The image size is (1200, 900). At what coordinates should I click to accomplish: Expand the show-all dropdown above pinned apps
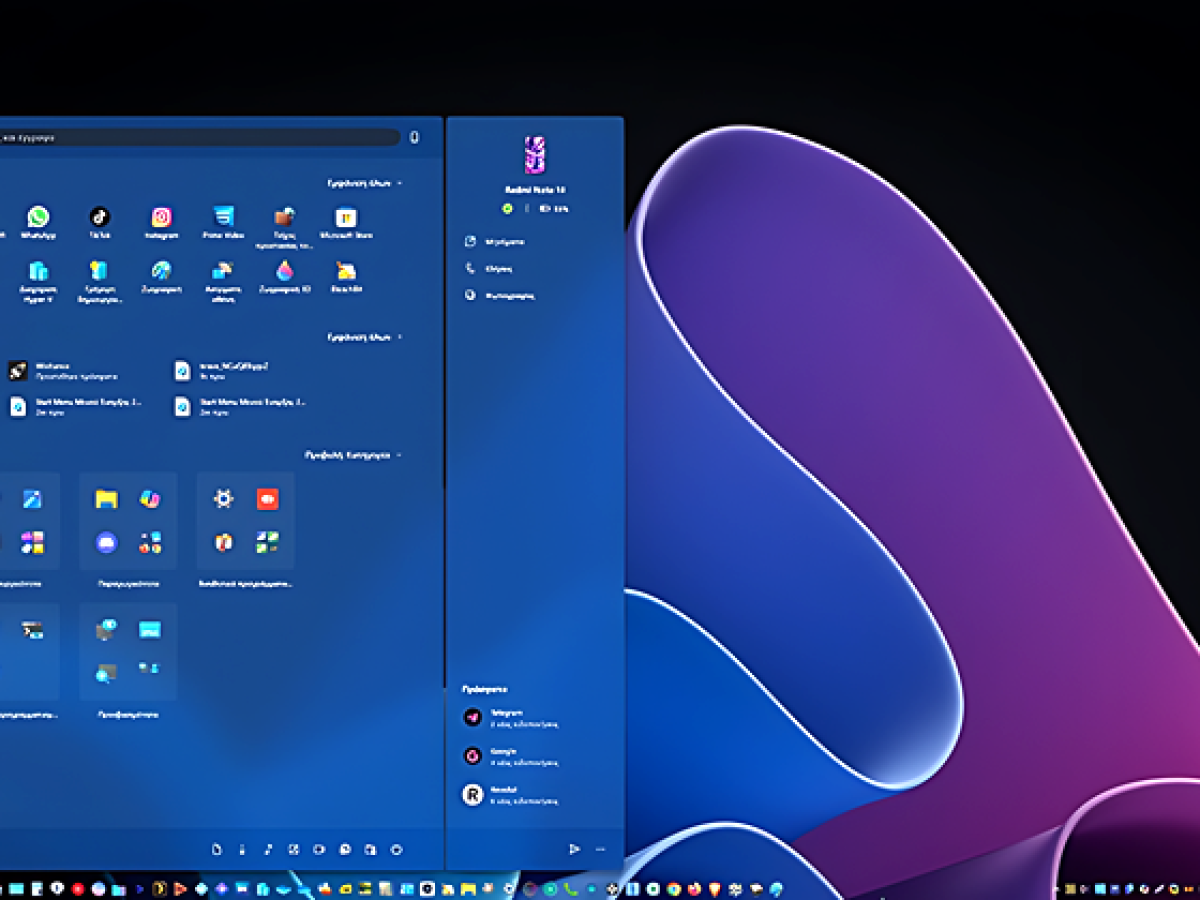(x=365, y=183)
